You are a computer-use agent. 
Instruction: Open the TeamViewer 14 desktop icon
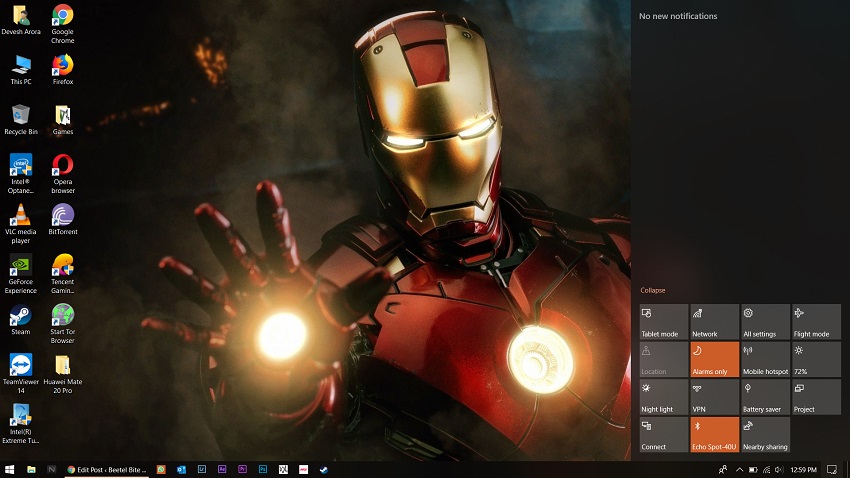20,365
